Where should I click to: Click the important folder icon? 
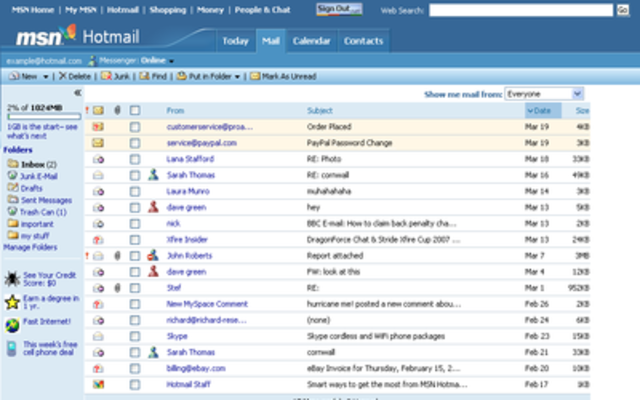(13, 223)
